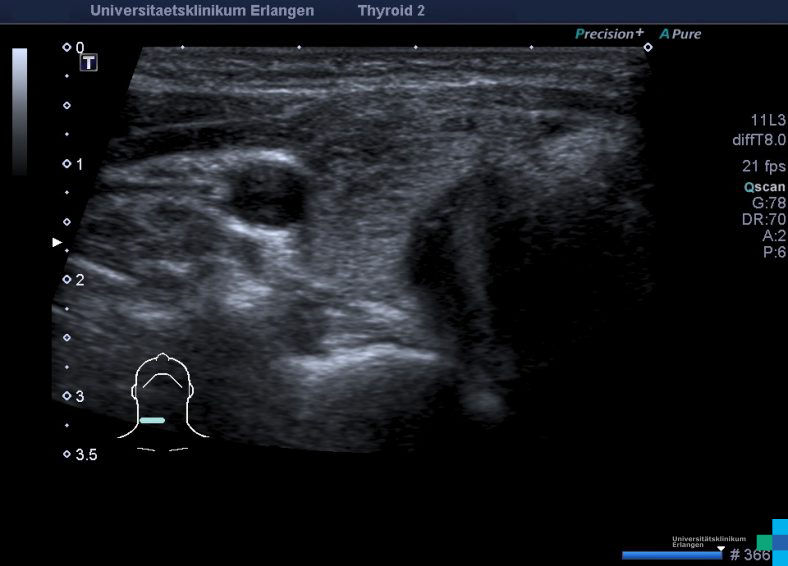
Task: Click the T orientation marker icon
Action: tap(89, 63)
